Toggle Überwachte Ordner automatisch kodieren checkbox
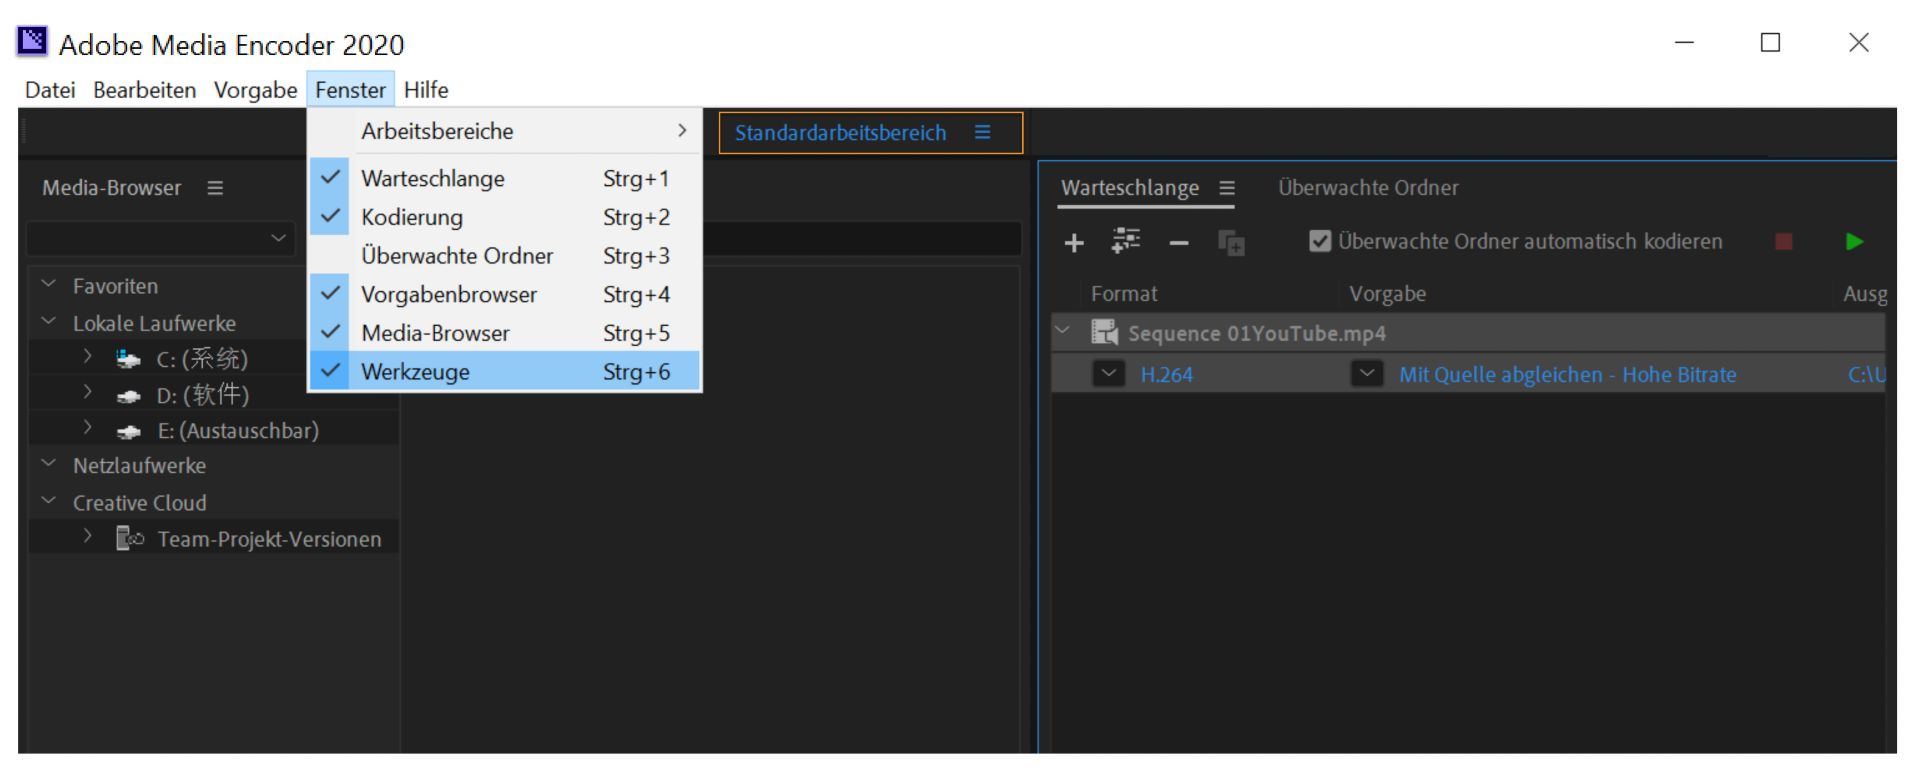Viewport: 1920px width, 774px height. pyautogui.click(x=1320, y=242)
